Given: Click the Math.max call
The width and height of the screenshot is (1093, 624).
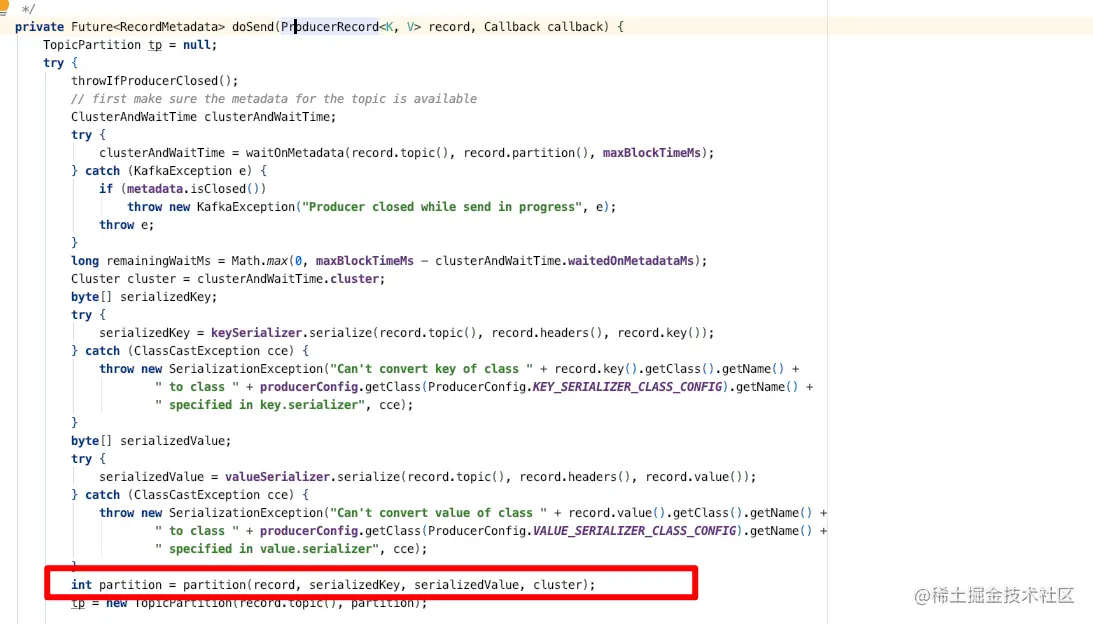Looking at the screenshot, I should tap(259, 261).
